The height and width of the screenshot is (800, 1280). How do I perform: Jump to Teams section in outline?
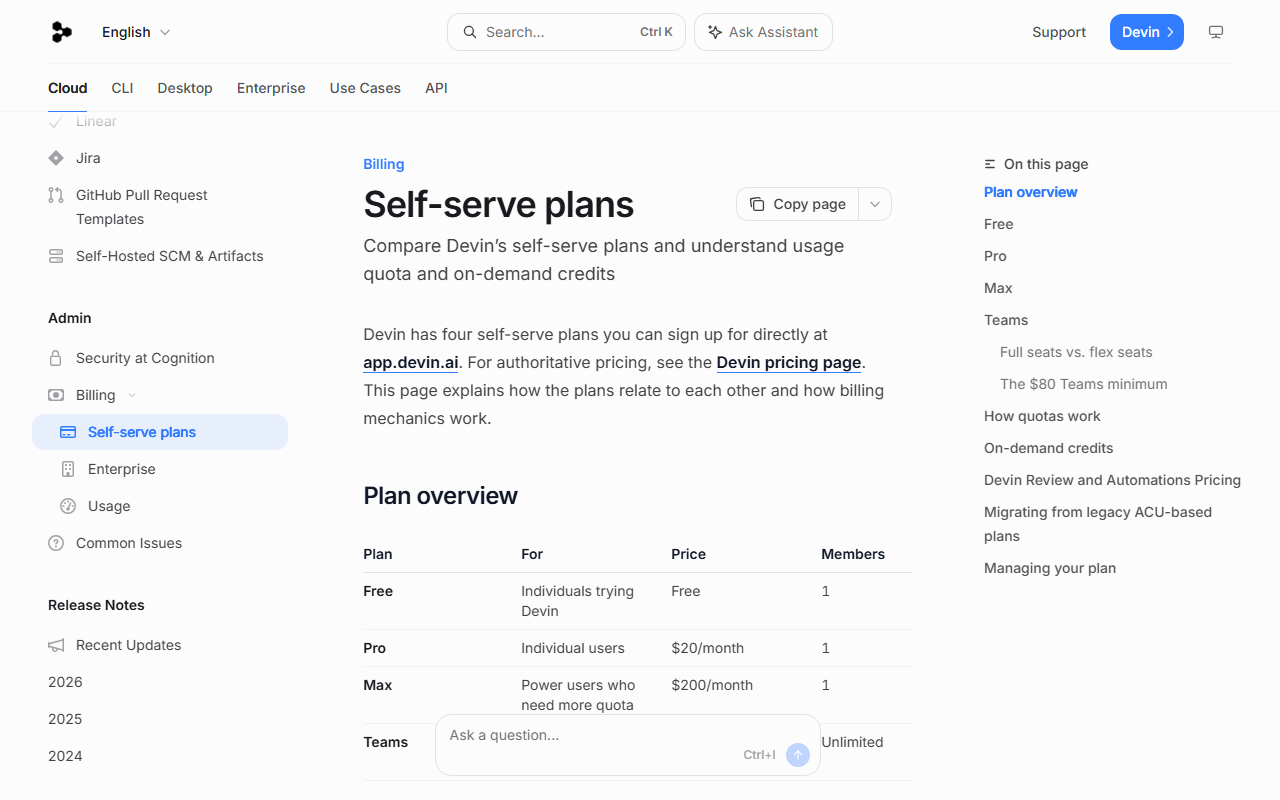pos(1006,320)
